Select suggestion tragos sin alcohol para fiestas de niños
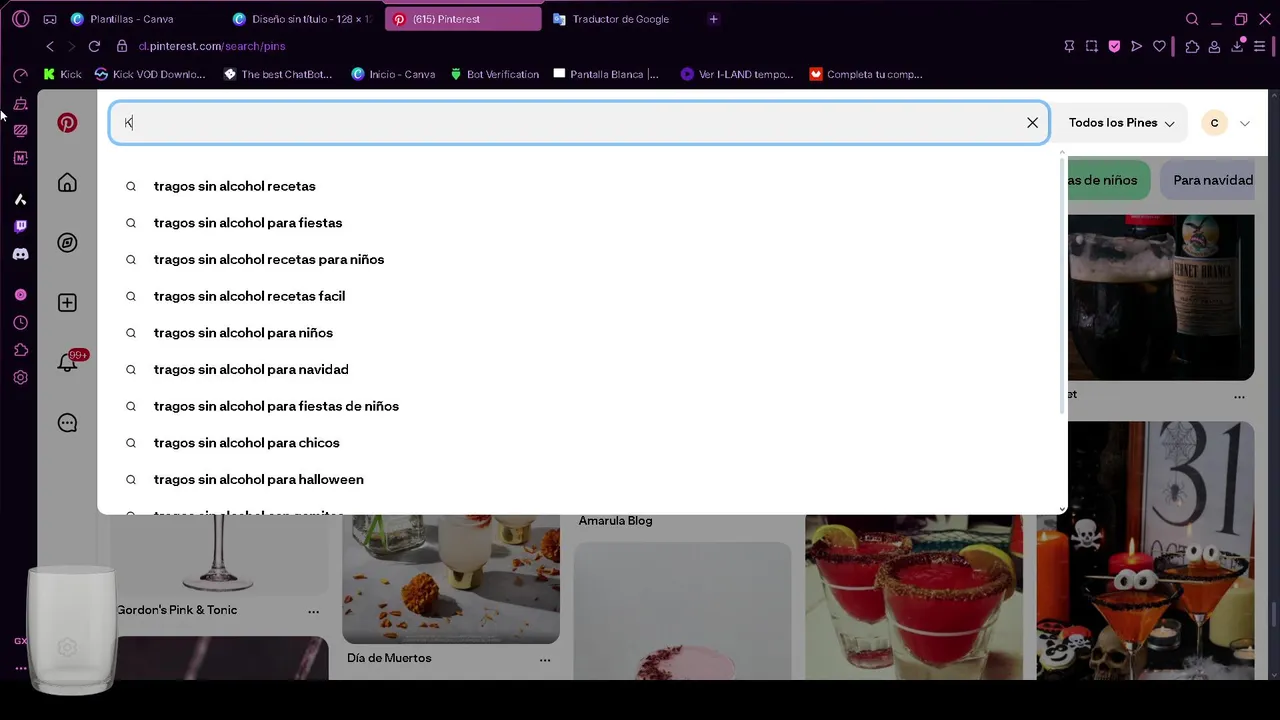Viewport: 1280px width, 720px height. (276, 406)
